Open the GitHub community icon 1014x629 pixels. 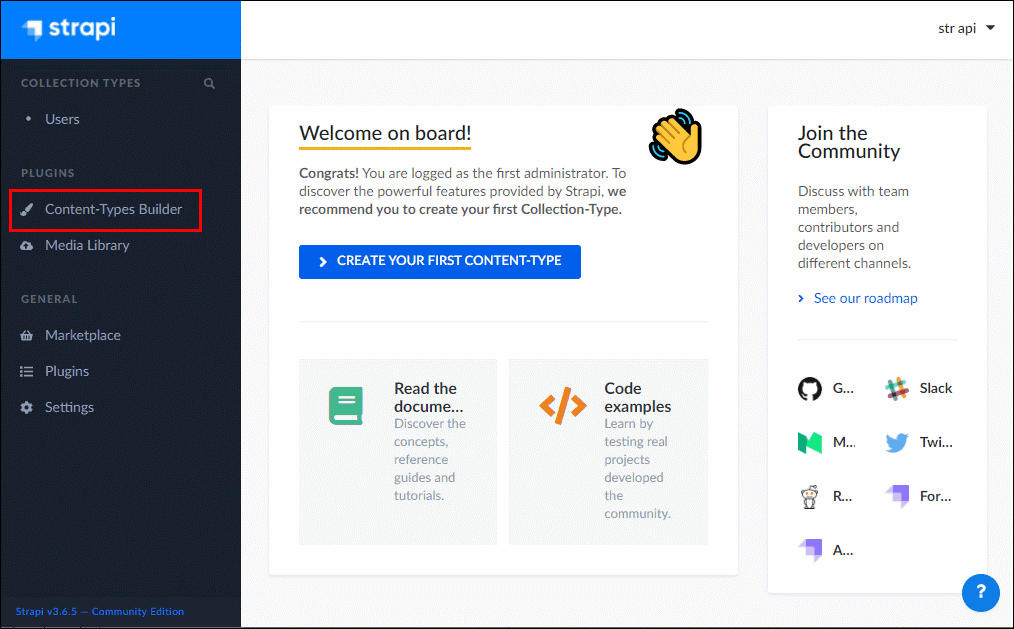(810, 389)
